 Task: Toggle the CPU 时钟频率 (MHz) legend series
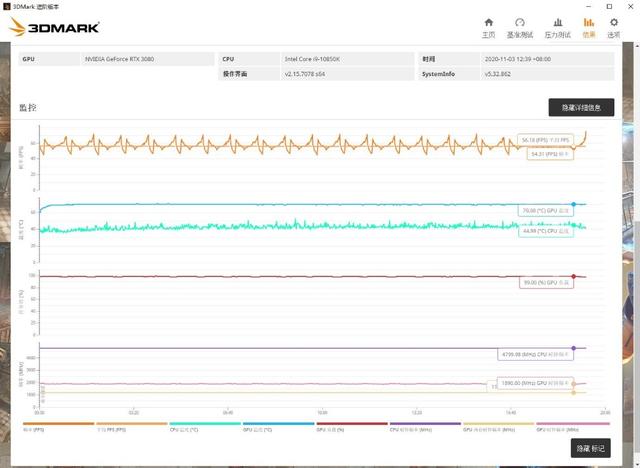point(425,427)
